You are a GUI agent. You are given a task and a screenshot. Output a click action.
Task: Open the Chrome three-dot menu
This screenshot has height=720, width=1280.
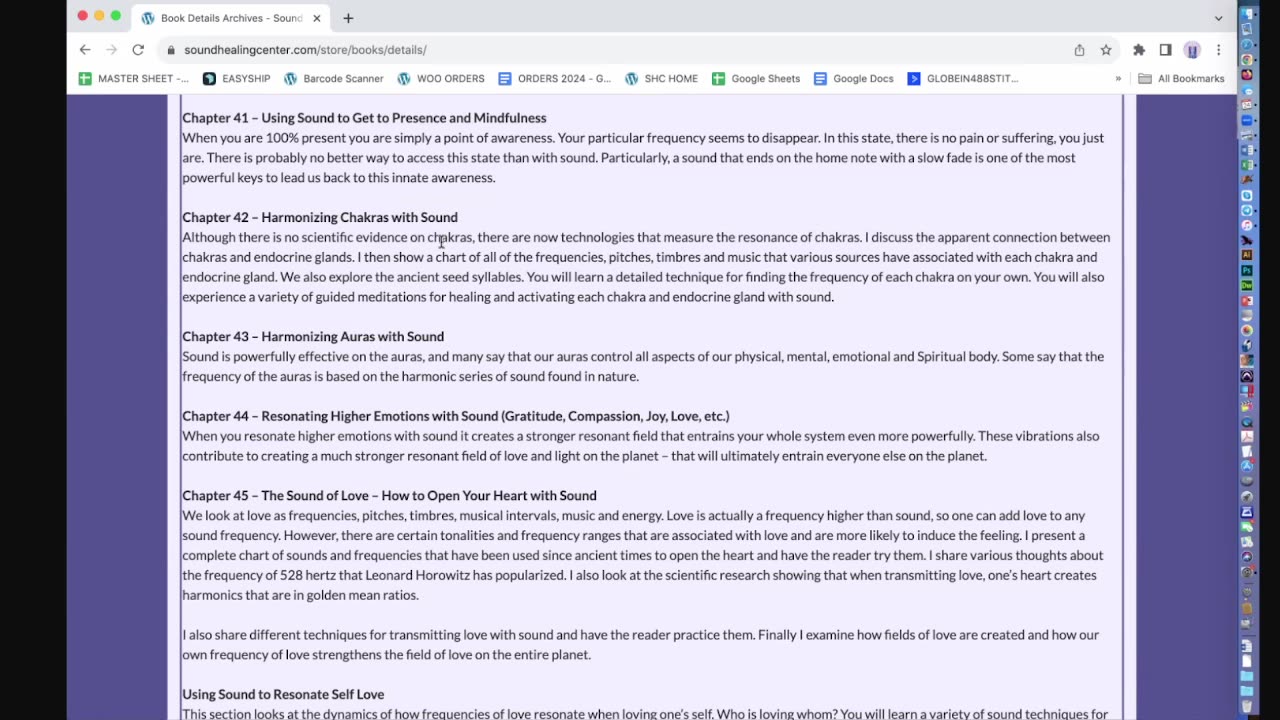click(x=1218, y=50)
